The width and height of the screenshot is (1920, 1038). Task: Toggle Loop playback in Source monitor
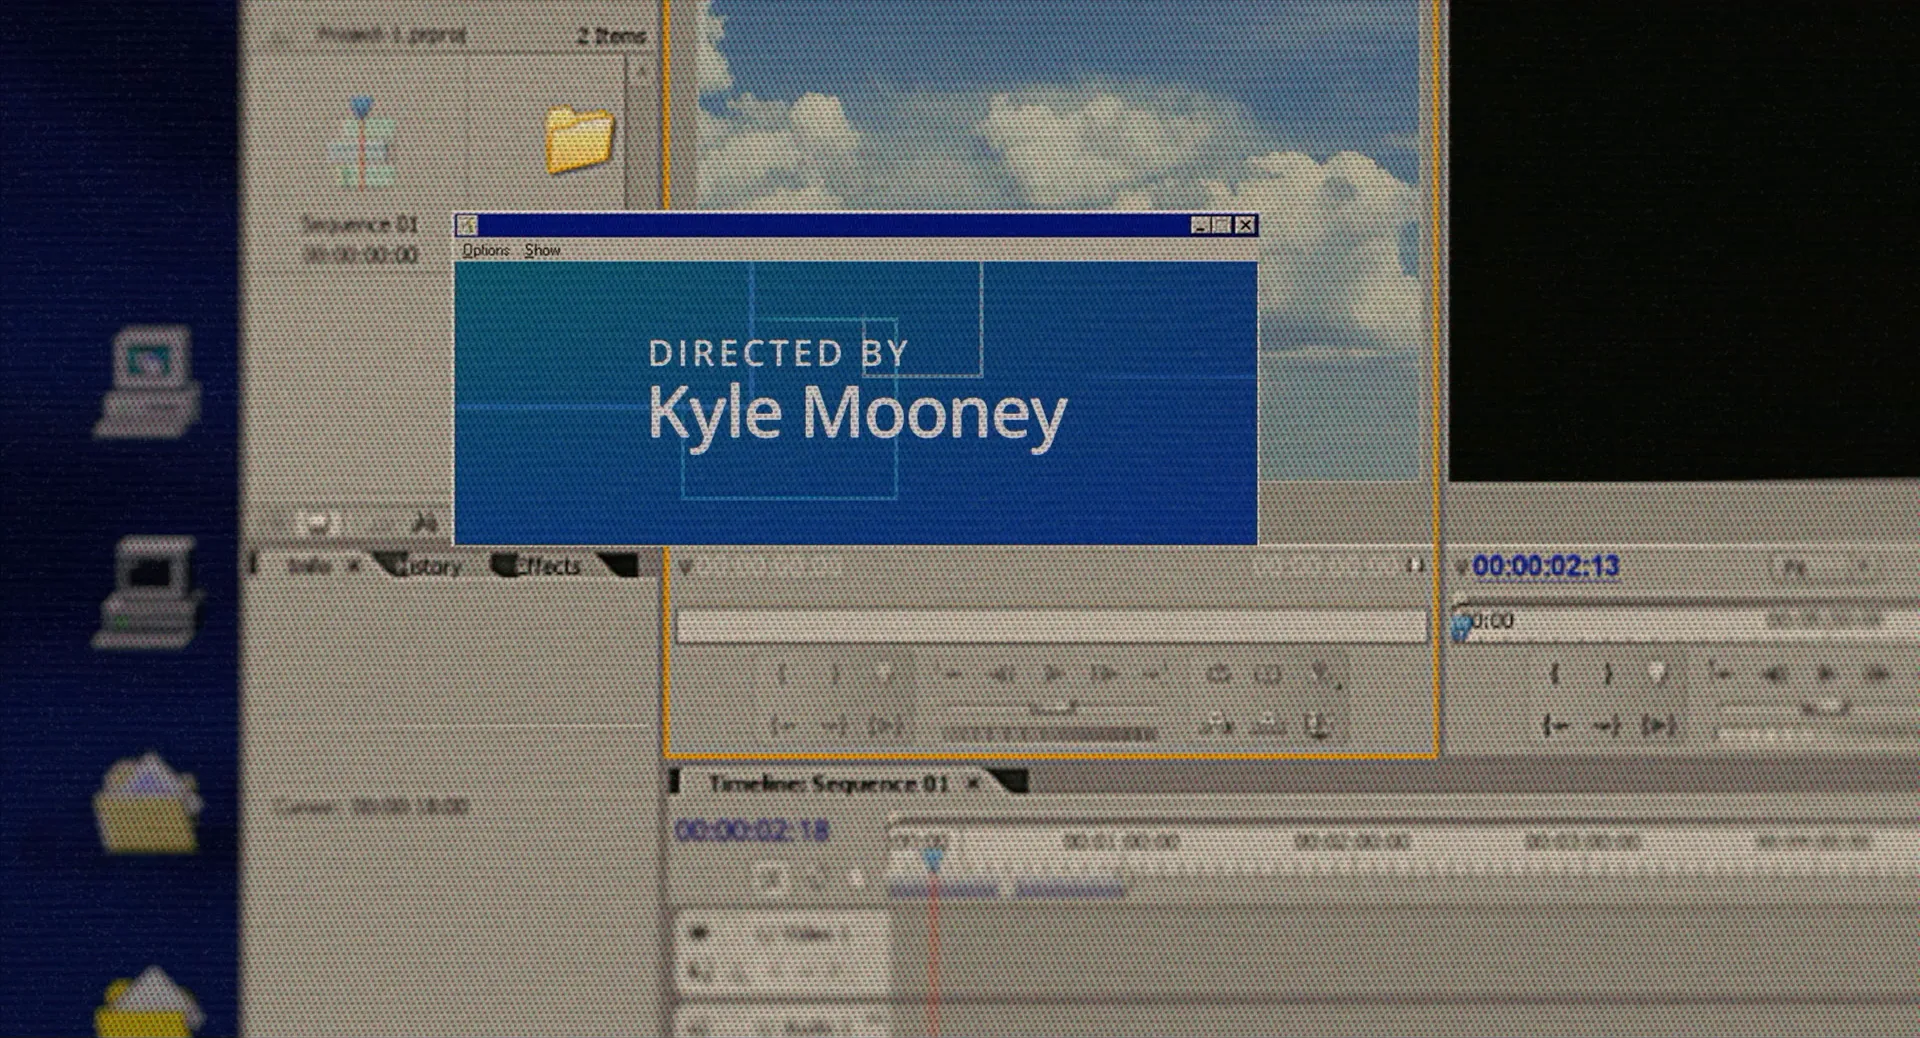point(1218,674)
